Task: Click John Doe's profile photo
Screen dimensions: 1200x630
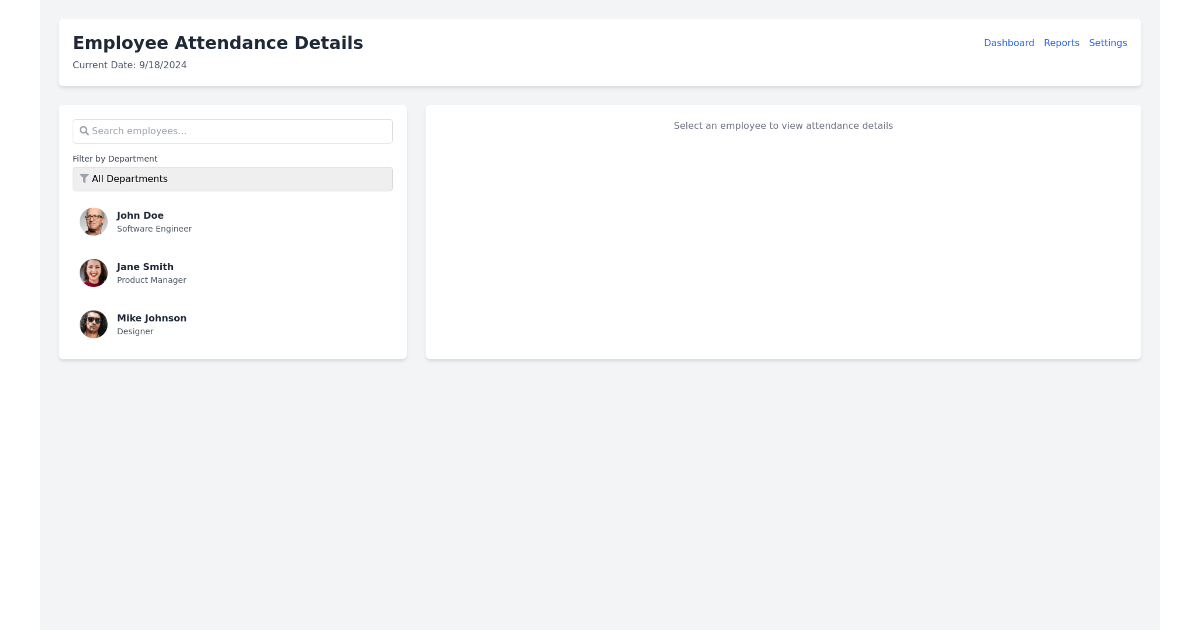Action: pyautogui.click(x=94, y=222)
